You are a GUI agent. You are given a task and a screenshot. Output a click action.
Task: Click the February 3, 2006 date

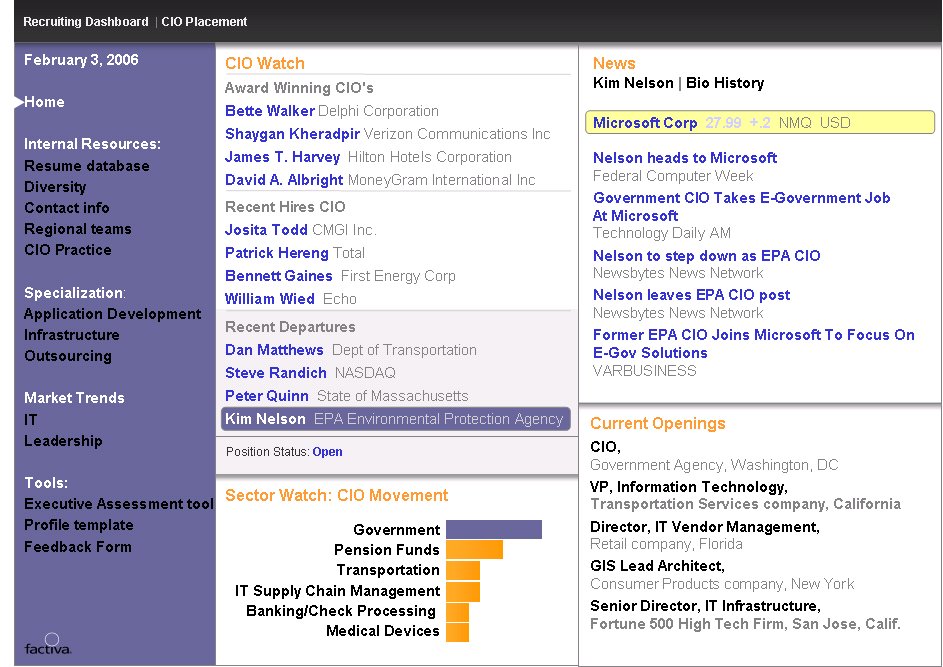tap(81, 60)
